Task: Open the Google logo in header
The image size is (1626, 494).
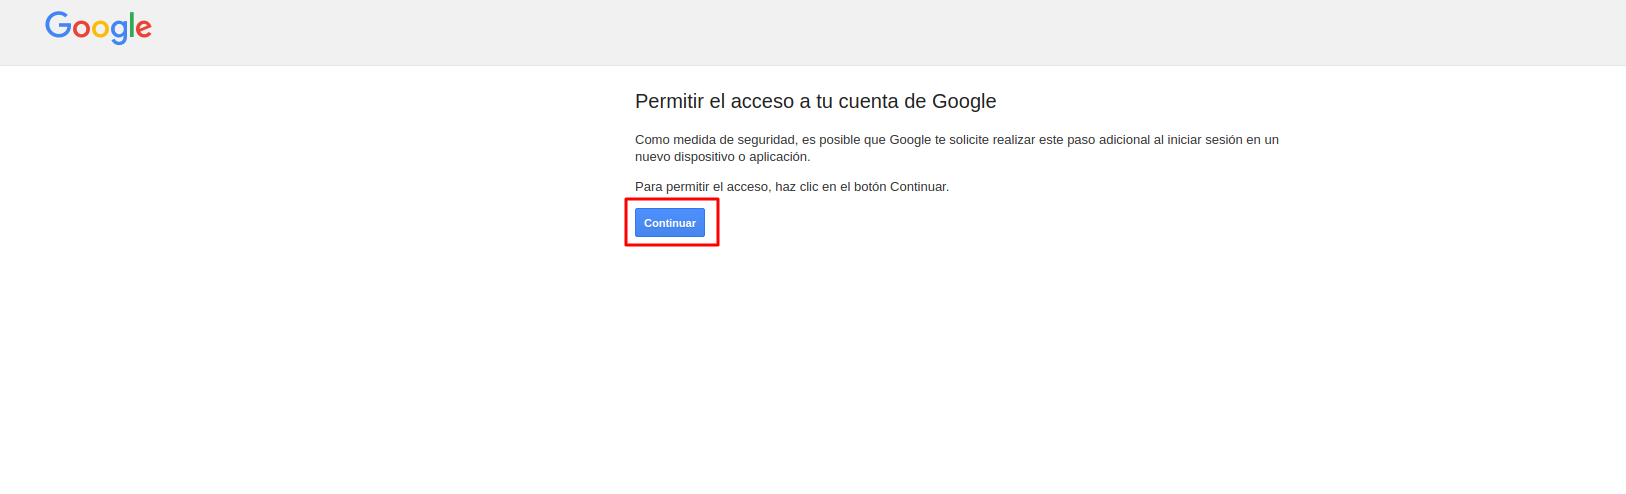Action: [x=98, y=28]
